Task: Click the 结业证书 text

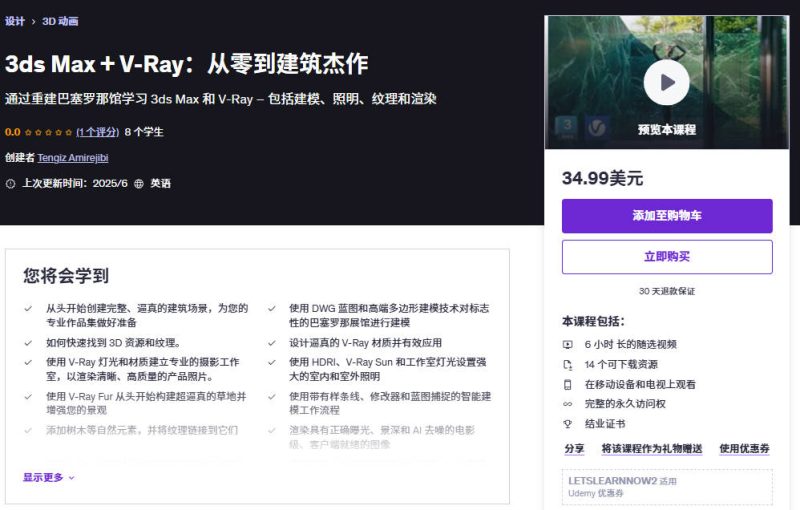Action: tap(605, 424)
